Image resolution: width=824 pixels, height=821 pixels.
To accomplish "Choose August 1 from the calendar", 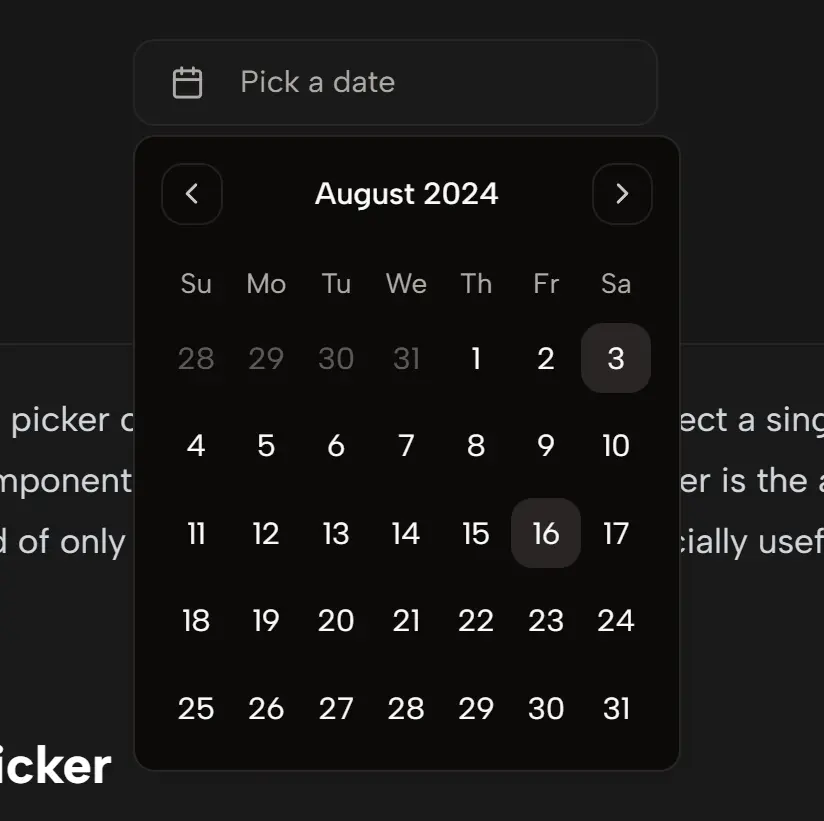I will tap(476, 358).
